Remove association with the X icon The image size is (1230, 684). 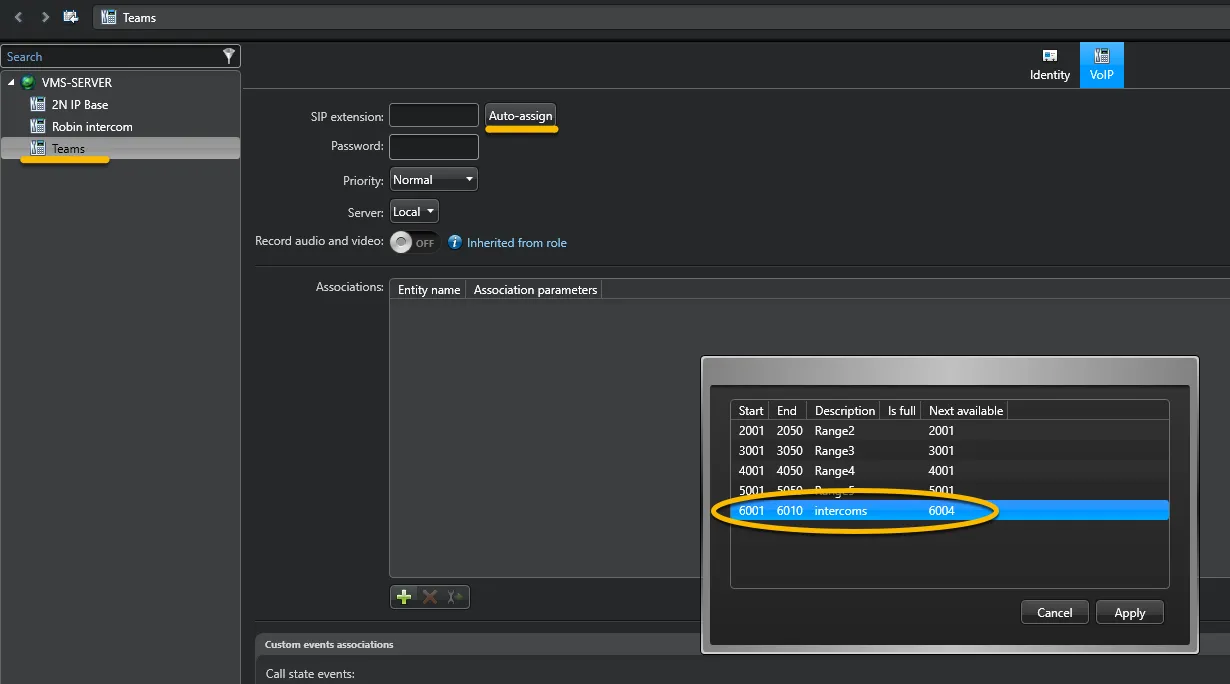click(430, 597)
